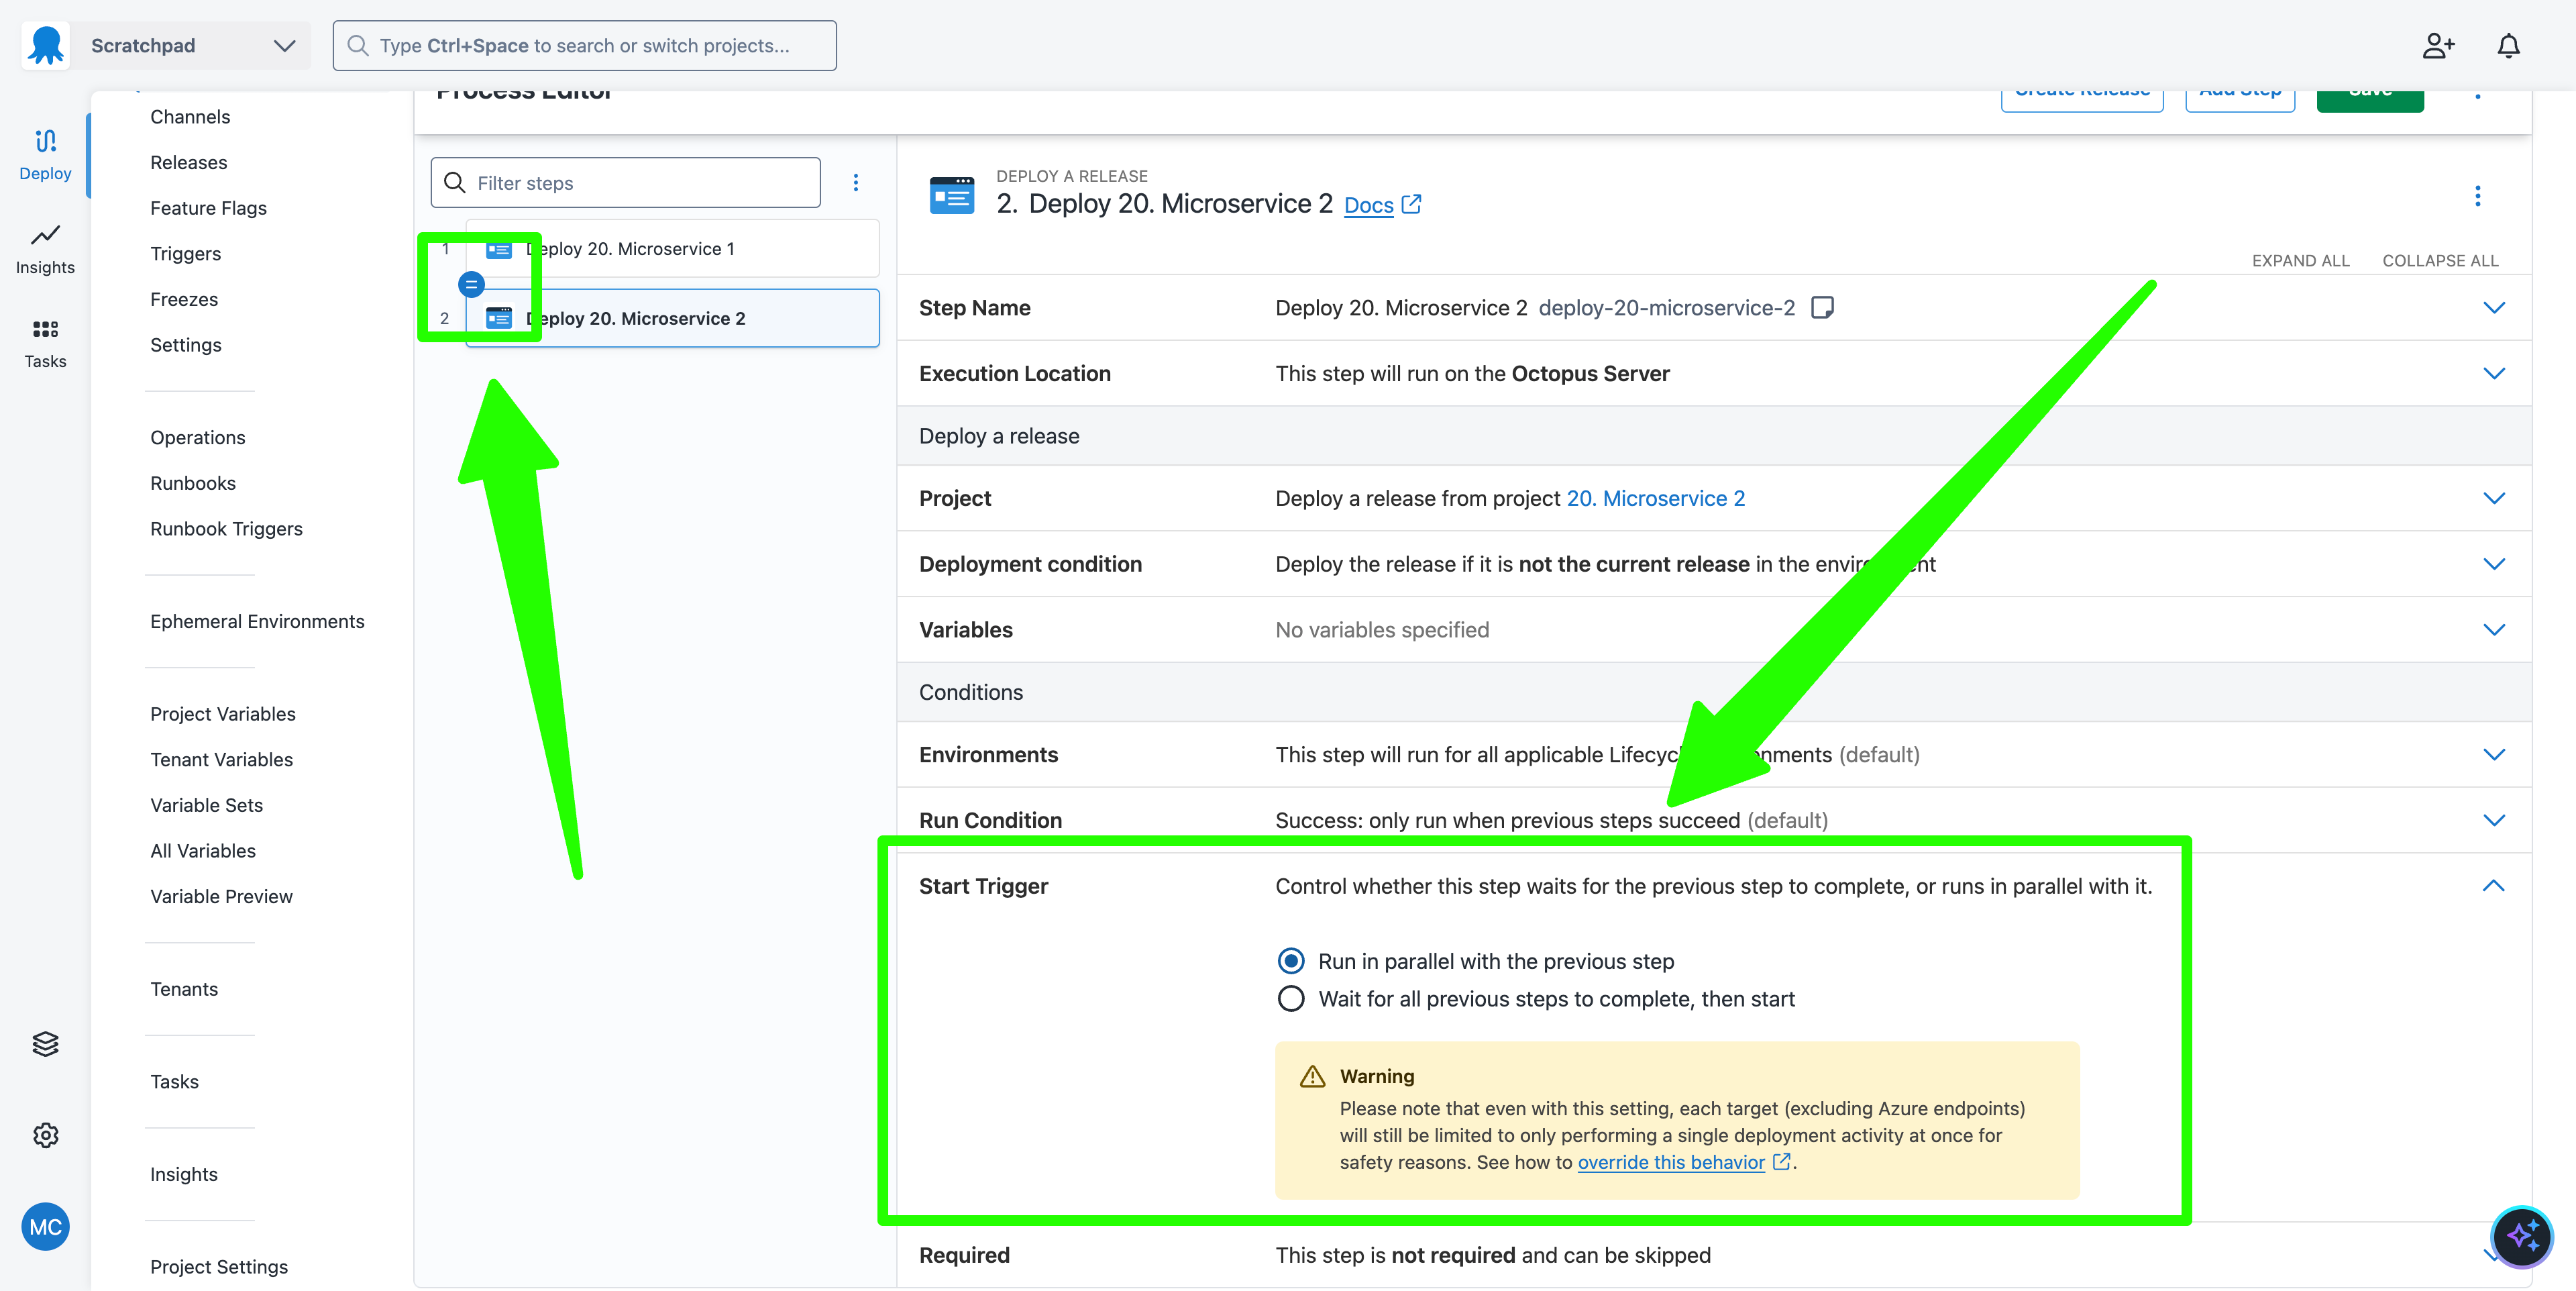Select step Deploy 20. Microservice 1
2576x1291 pixels.
pyautogui.click(x=673, y=248)
